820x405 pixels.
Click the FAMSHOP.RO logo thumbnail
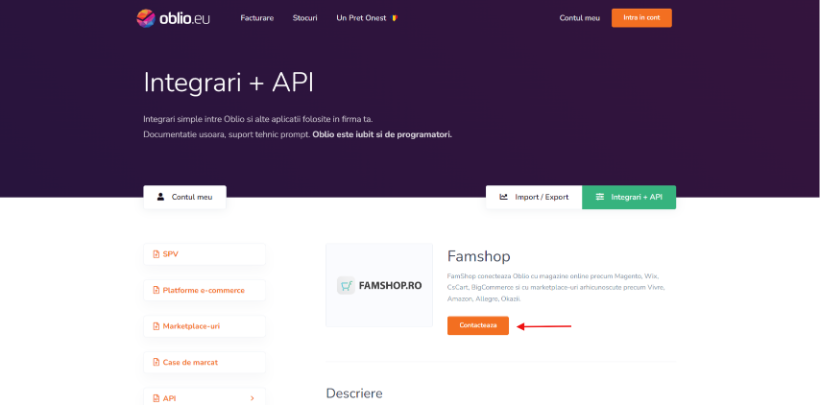point(379,285)
